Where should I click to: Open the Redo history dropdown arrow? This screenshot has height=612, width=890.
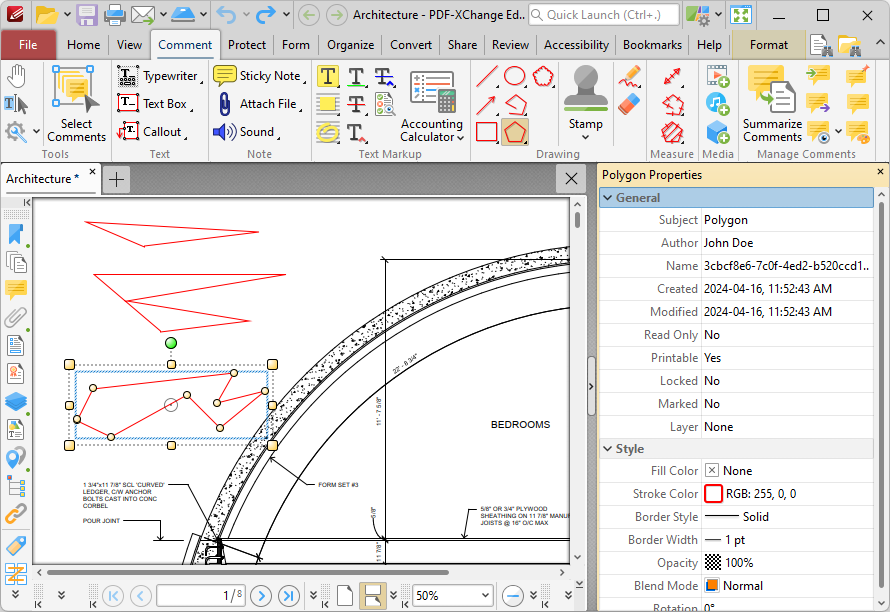(286, 15)
